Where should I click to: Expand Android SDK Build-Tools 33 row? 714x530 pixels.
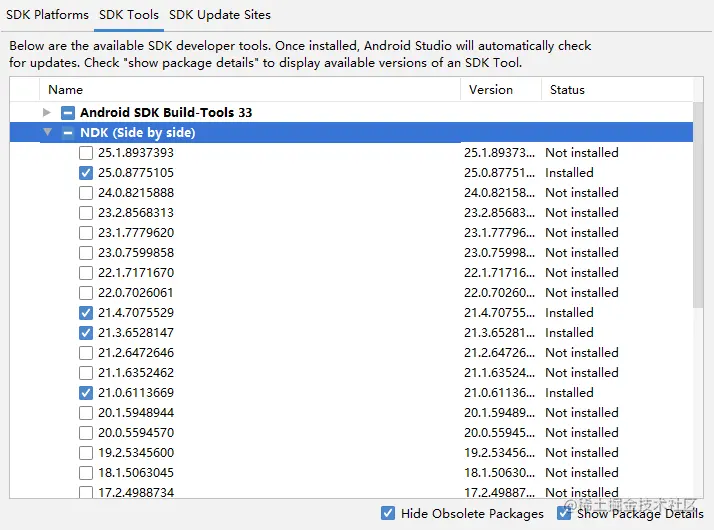click(x=46, y=112)
